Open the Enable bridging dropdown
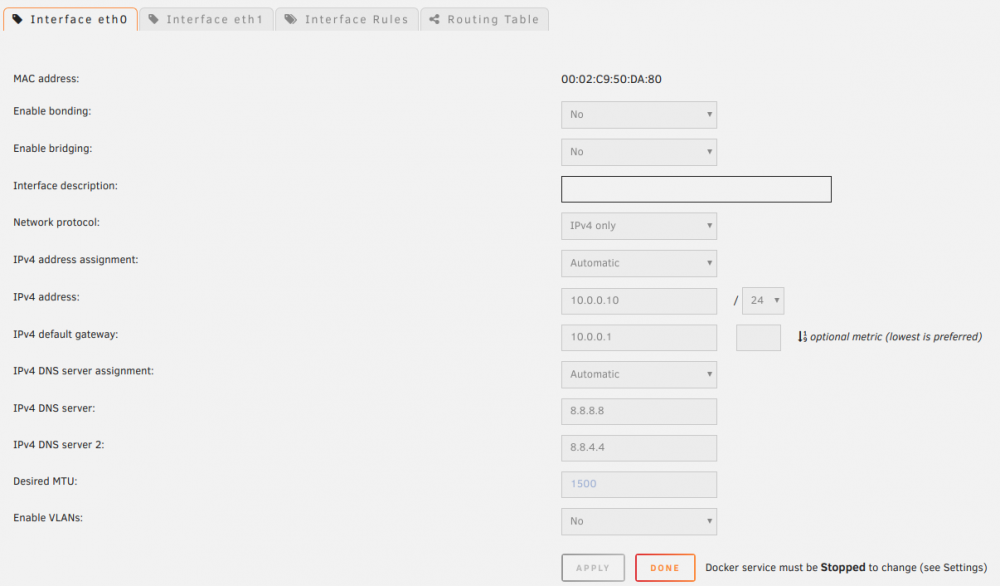Viewport: 1000px width, 586px height. click(638, 152)
